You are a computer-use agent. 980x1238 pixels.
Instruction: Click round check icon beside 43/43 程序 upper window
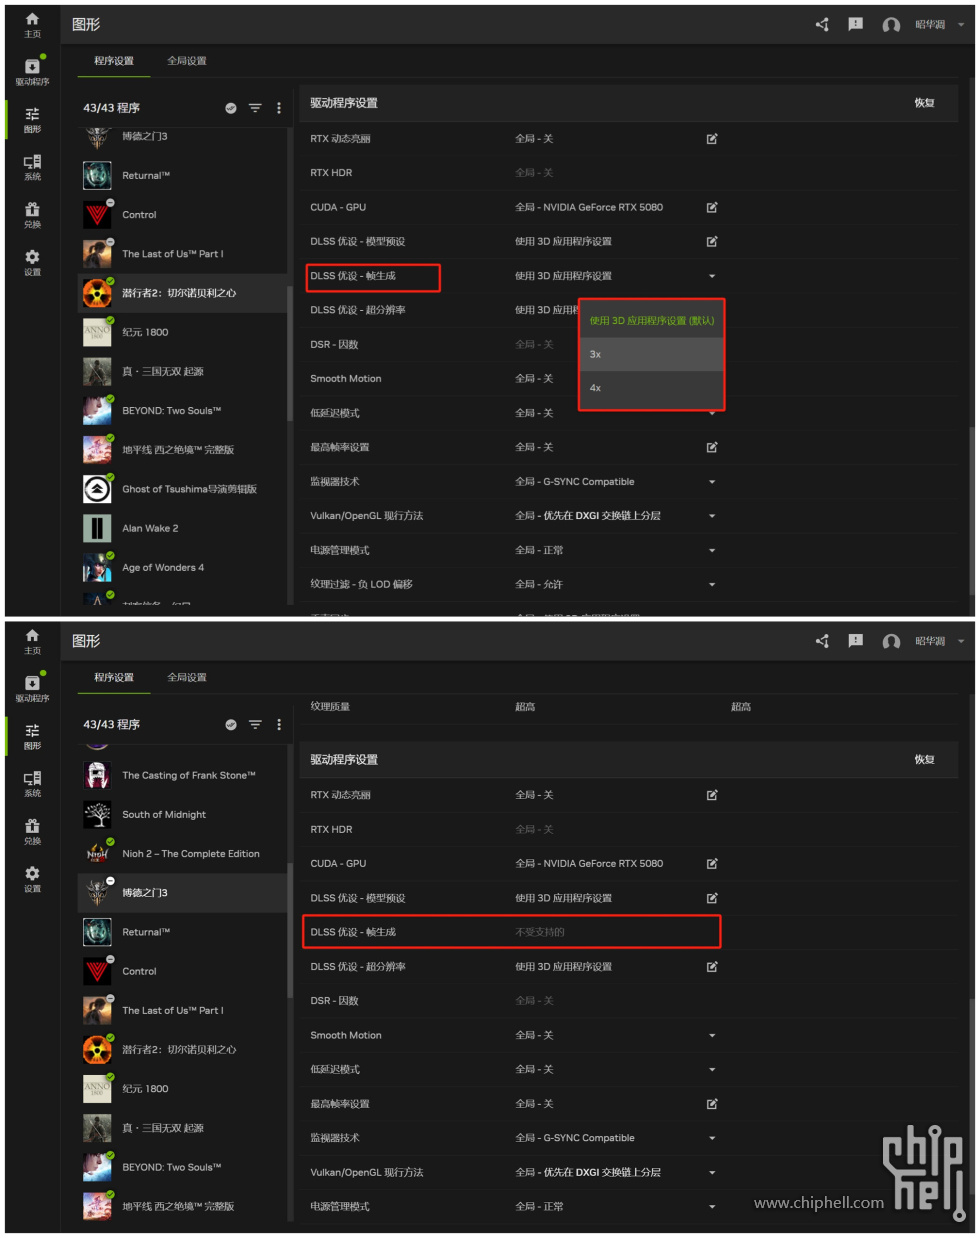tap(231, 108)
